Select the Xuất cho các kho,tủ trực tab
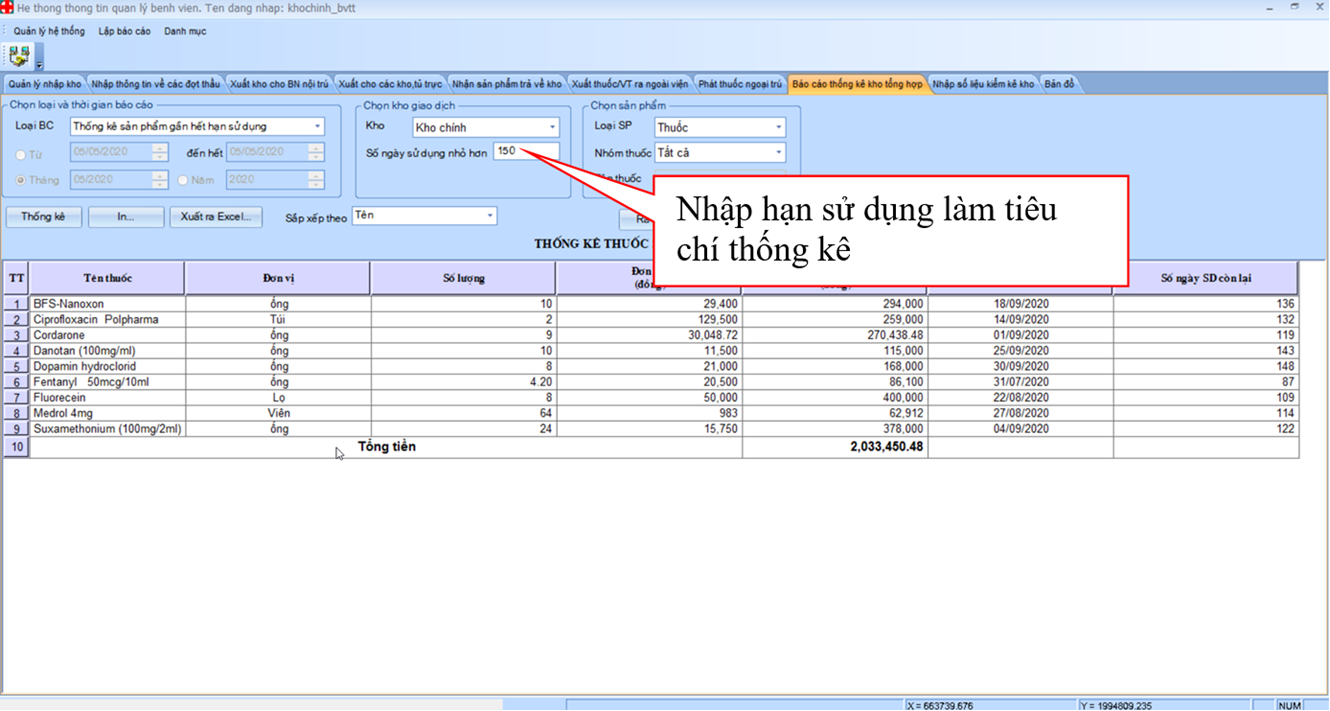1330x711 pixels. pos(390,84)
